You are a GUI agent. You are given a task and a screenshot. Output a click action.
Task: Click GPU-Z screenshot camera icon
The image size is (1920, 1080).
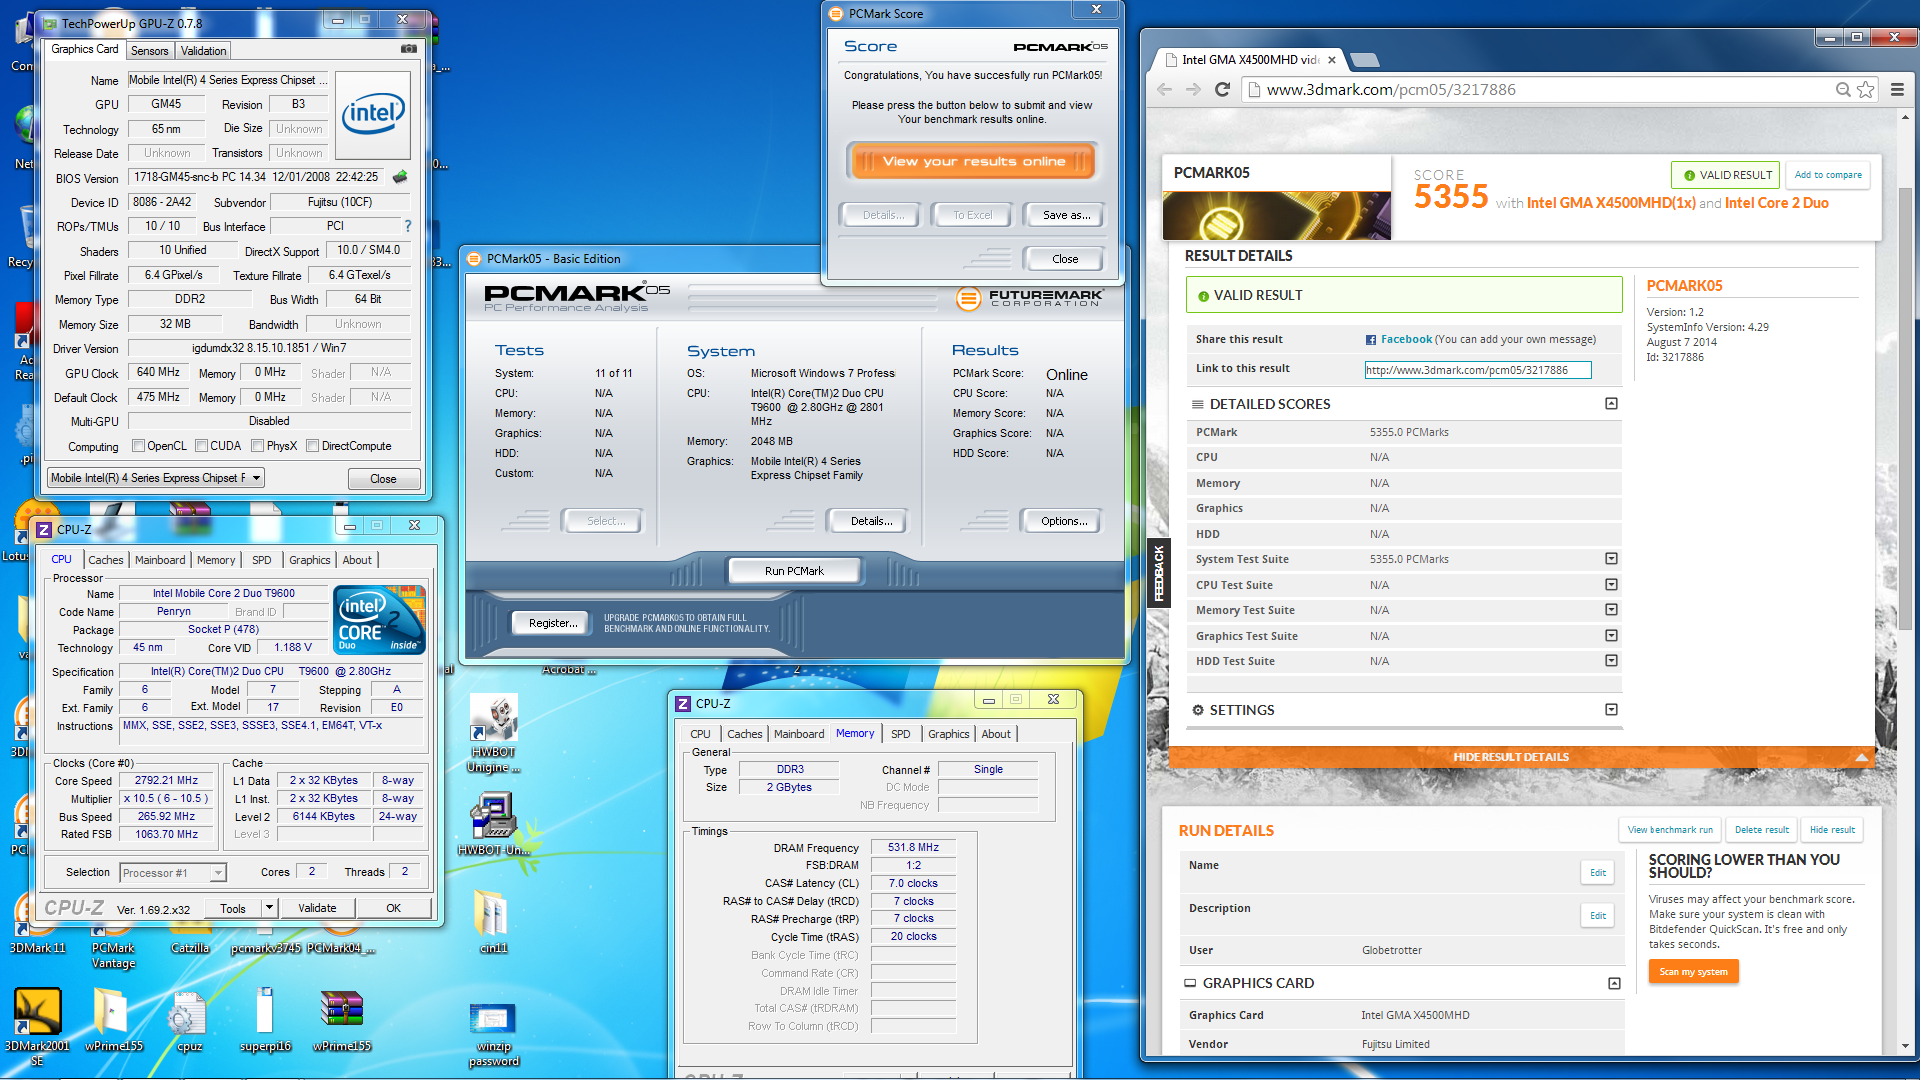point(408,48)
